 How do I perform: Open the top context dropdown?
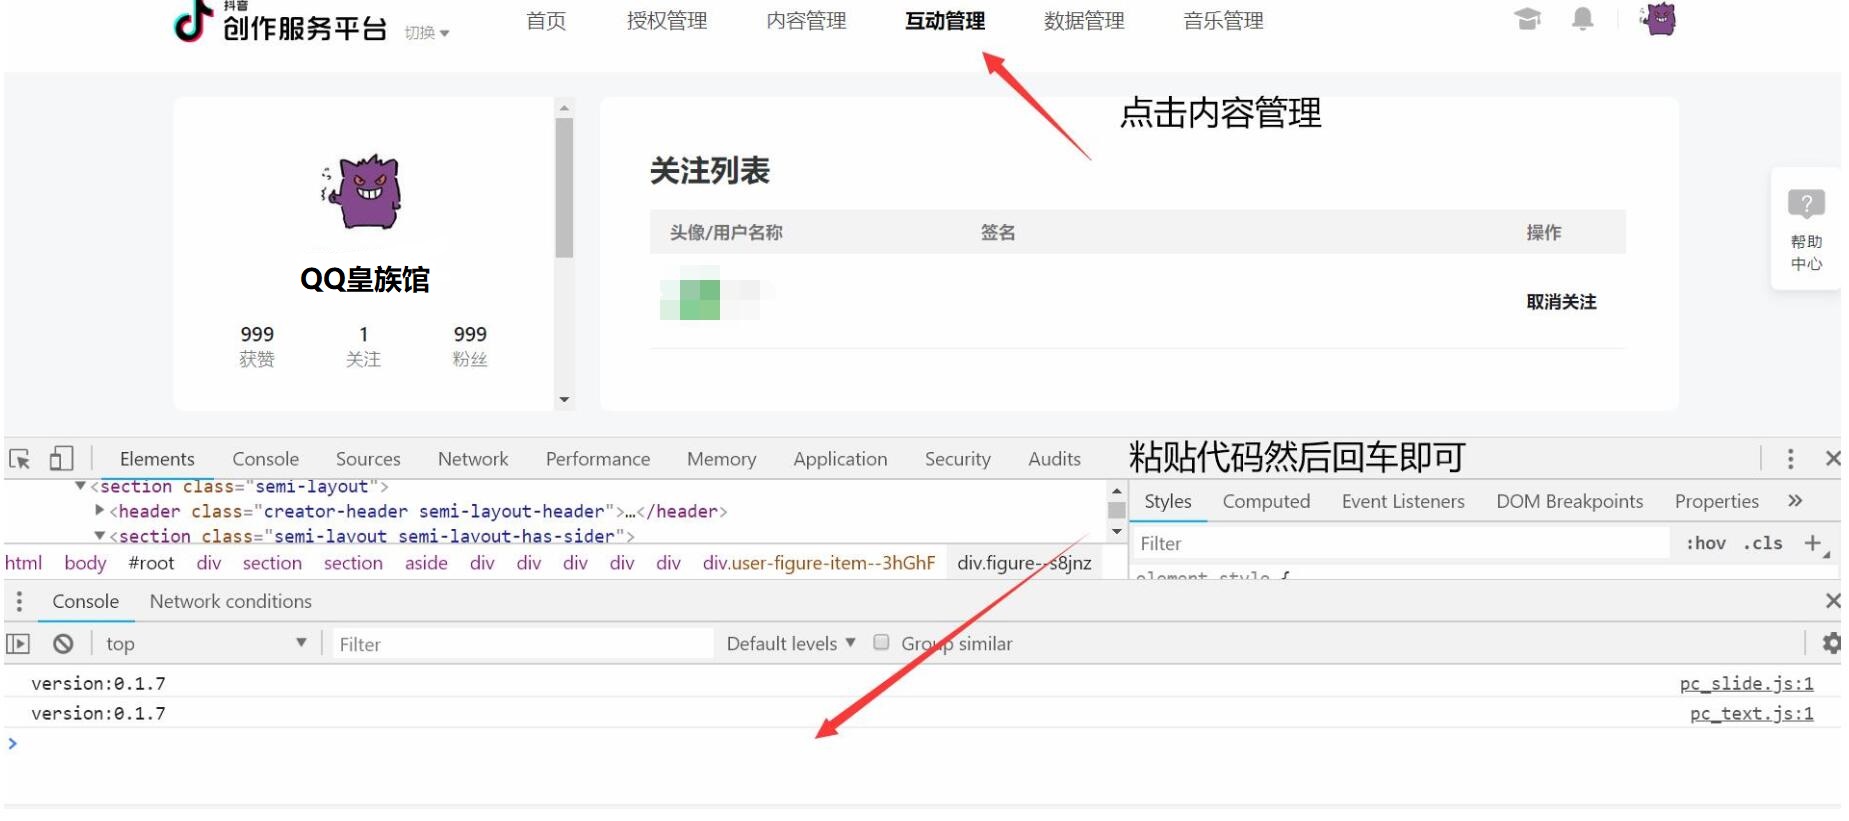point(206,644)
